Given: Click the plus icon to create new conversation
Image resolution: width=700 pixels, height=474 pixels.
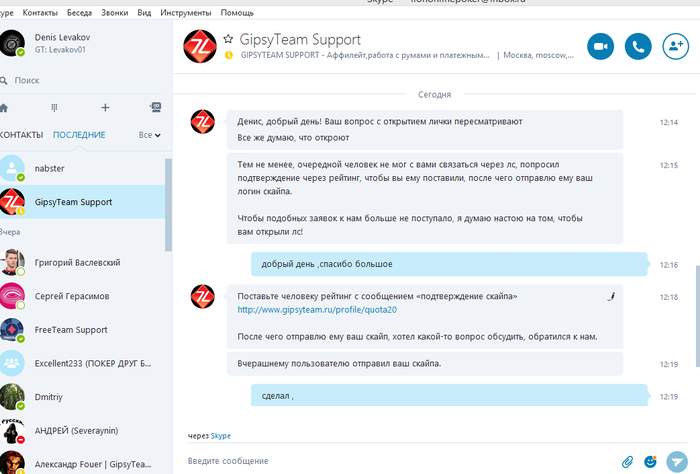Looking at the screenshot, I should point(105,108).
